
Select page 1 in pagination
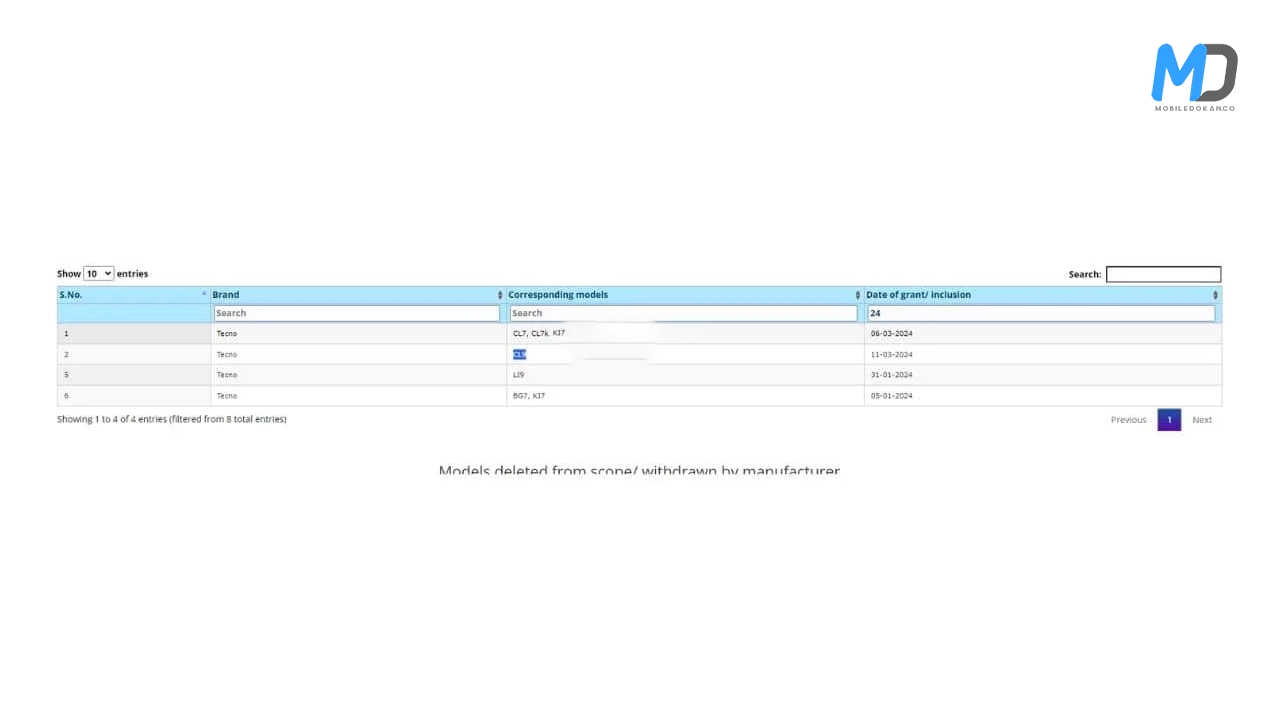1169,420
